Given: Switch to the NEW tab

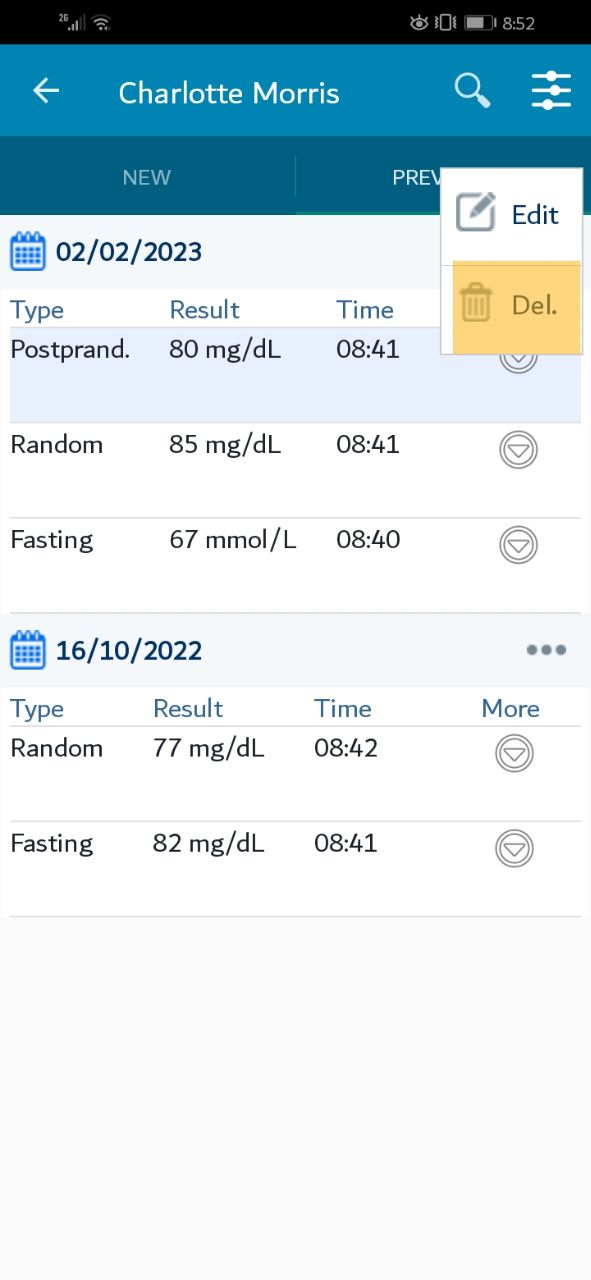Looking at the screenshot, I should click(x=147, y=177).
